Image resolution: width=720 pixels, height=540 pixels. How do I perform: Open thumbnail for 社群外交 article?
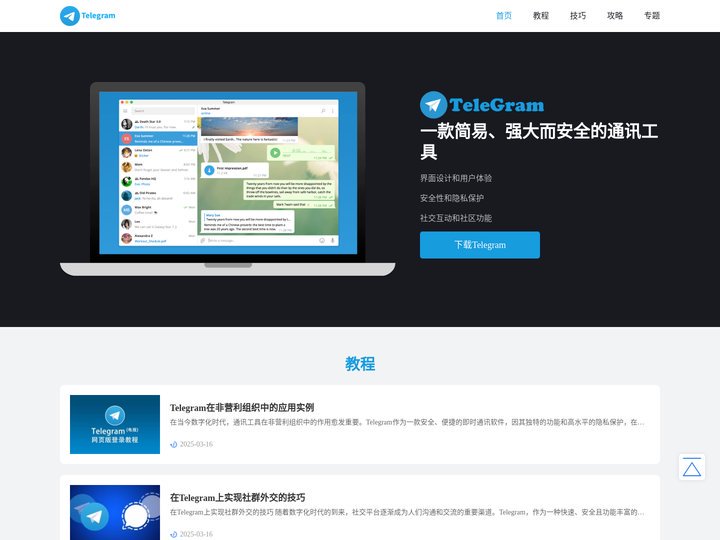[115, 512]
